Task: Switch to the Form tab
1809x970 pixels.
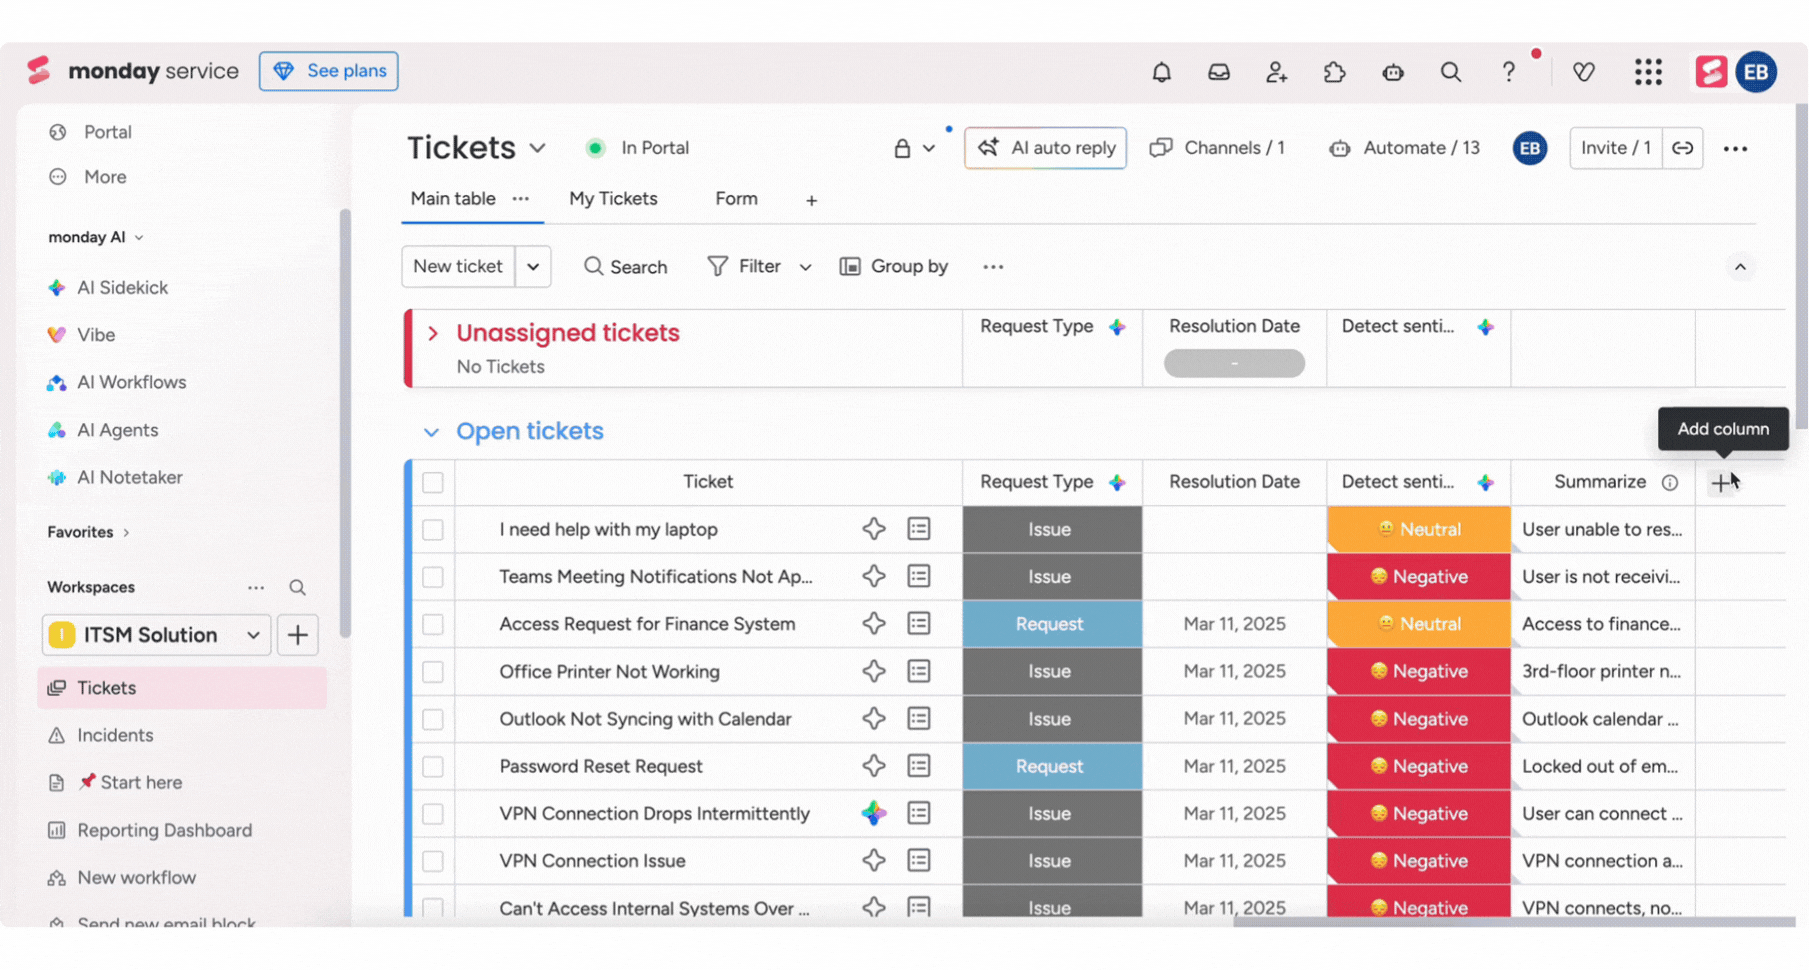Action: [x=736, y=199]
